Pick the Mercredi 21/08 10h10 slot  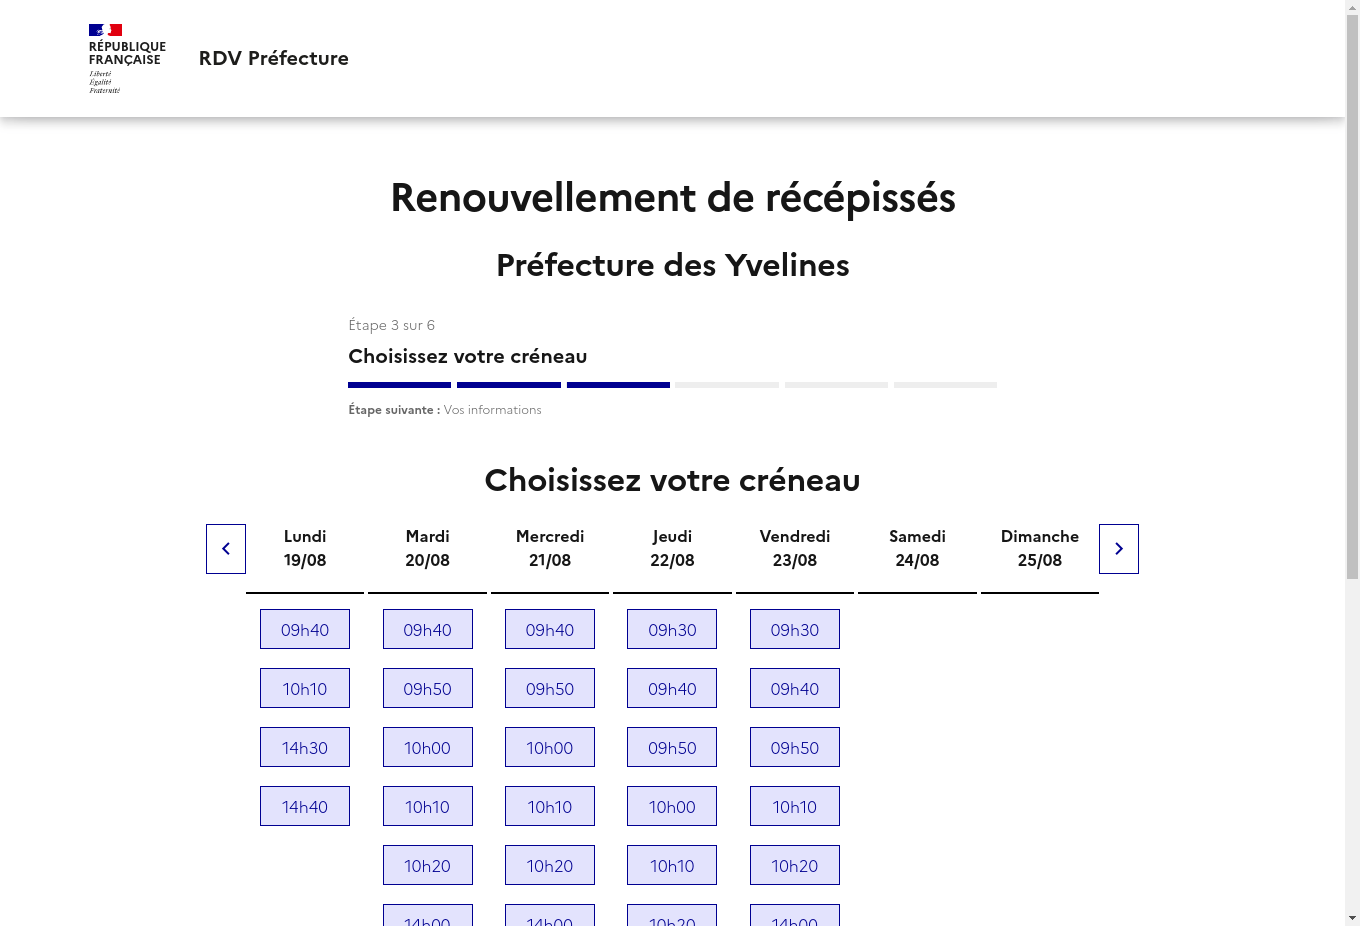coord(550,806)
